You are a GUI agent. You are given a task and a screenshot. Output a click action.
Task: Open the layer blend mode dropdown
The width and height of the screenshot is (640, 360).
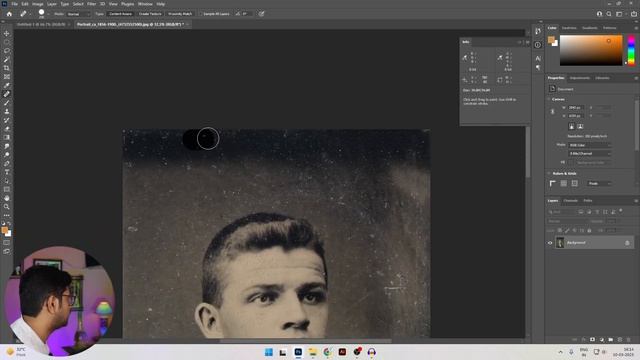coord(567,221)
